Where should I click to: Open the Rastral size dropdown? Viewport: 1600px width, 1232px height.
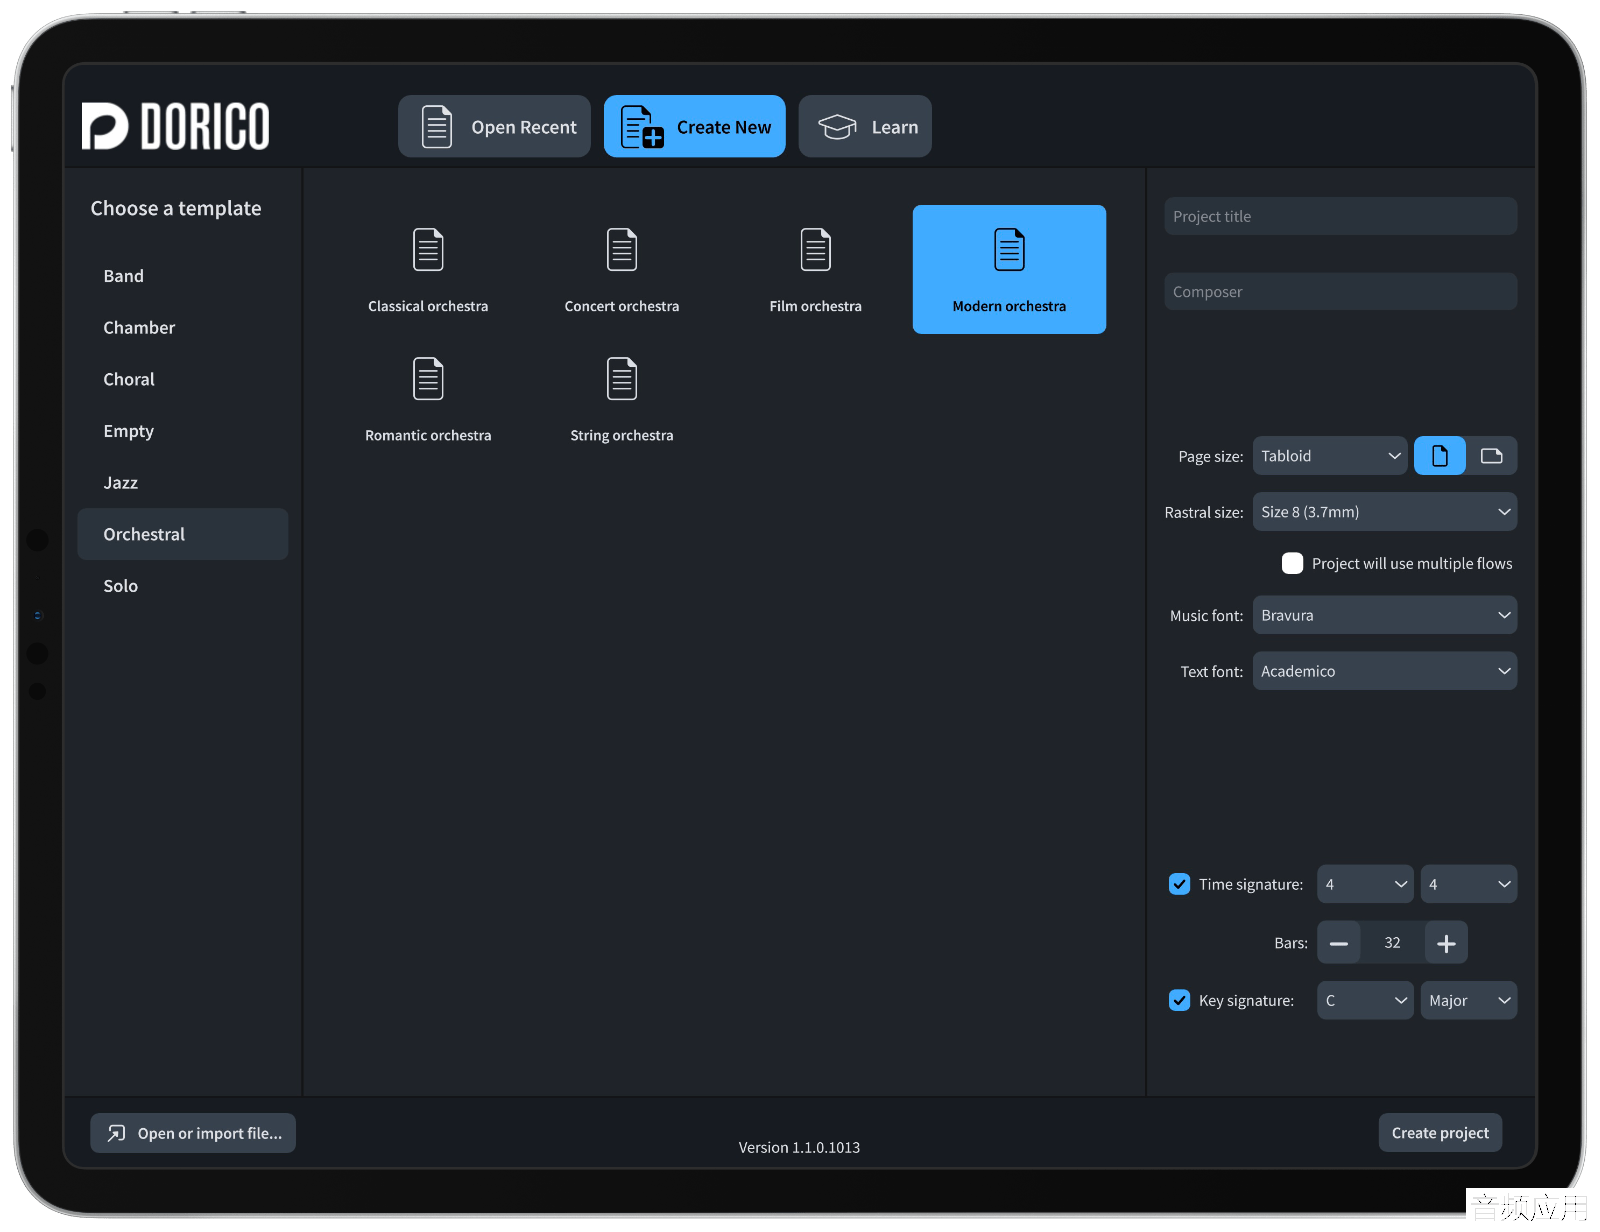click(x=1384, y=512)
